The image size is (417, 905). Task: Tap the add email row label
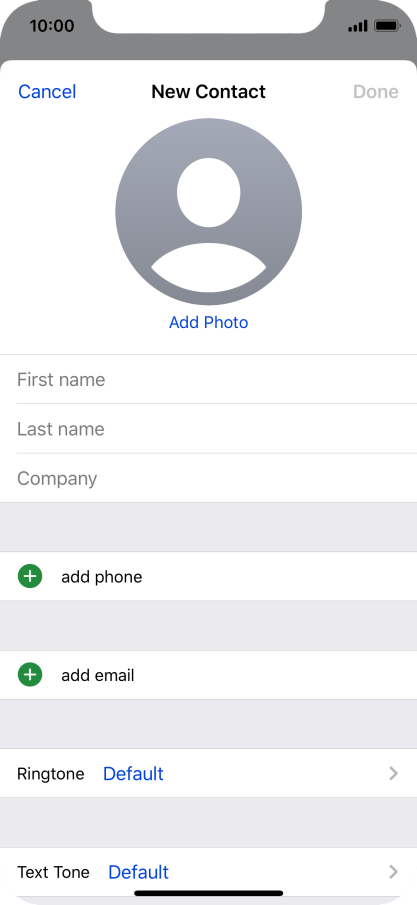[x=98, y=675]
